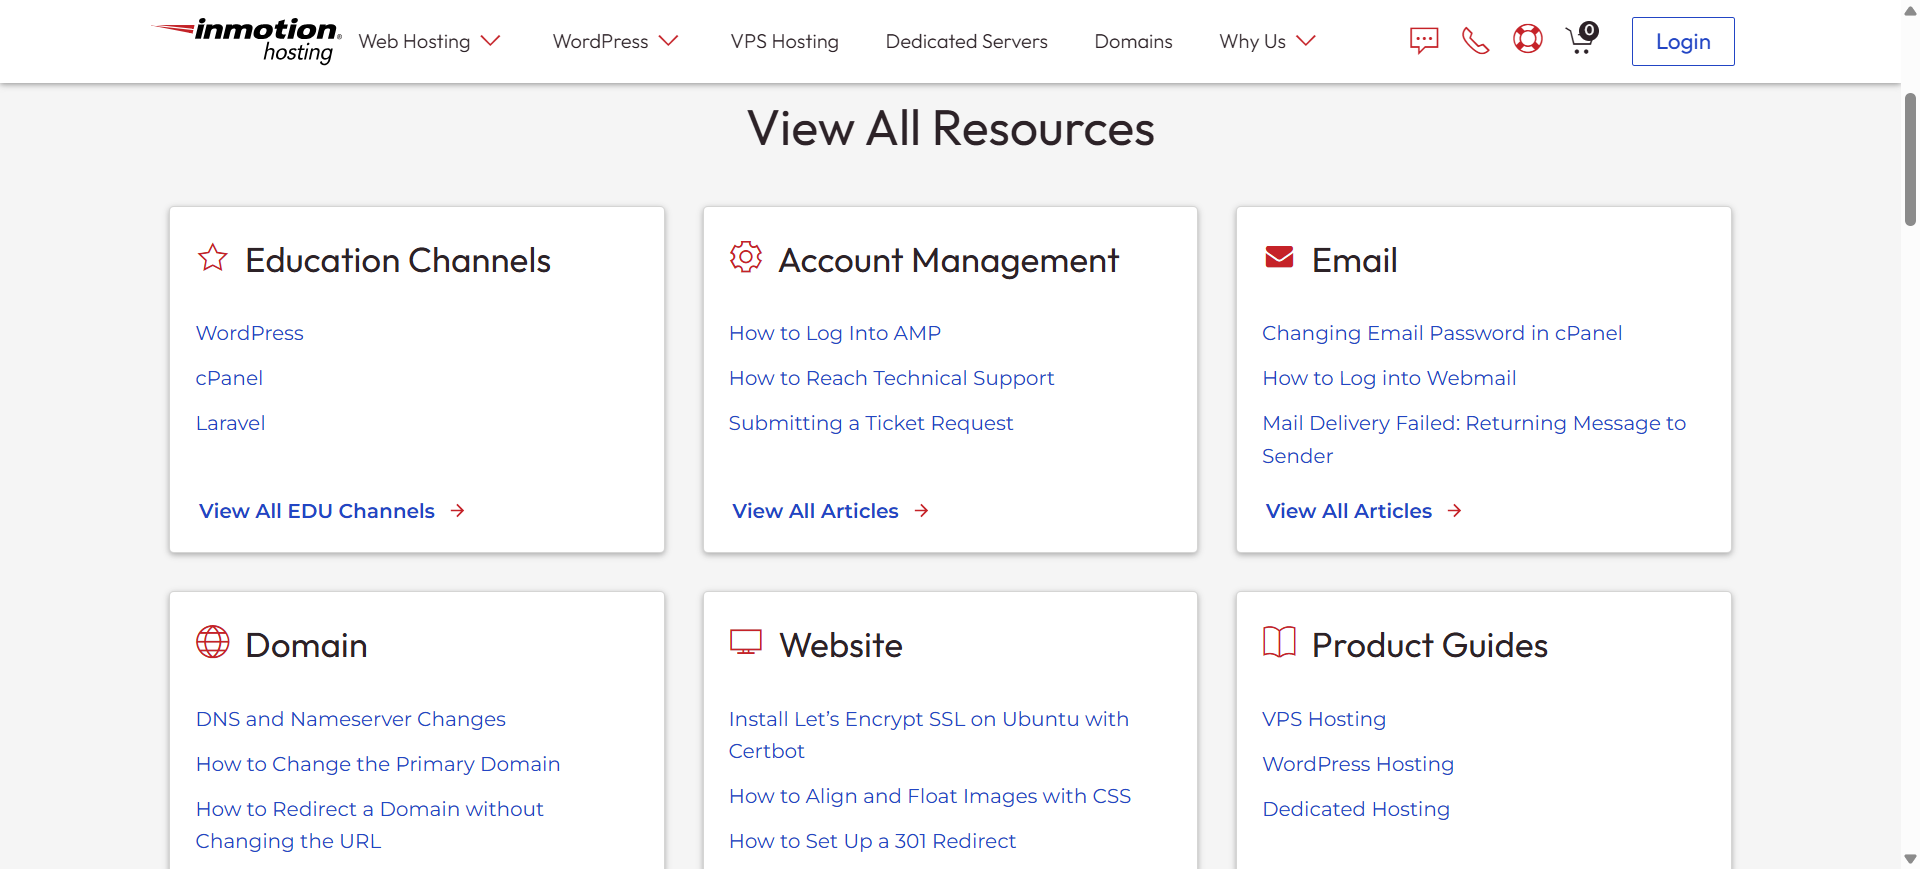This screenshot has width=1920, height=869.
Task: Open Mail Delivery Failed article link
Action: 1474,439
